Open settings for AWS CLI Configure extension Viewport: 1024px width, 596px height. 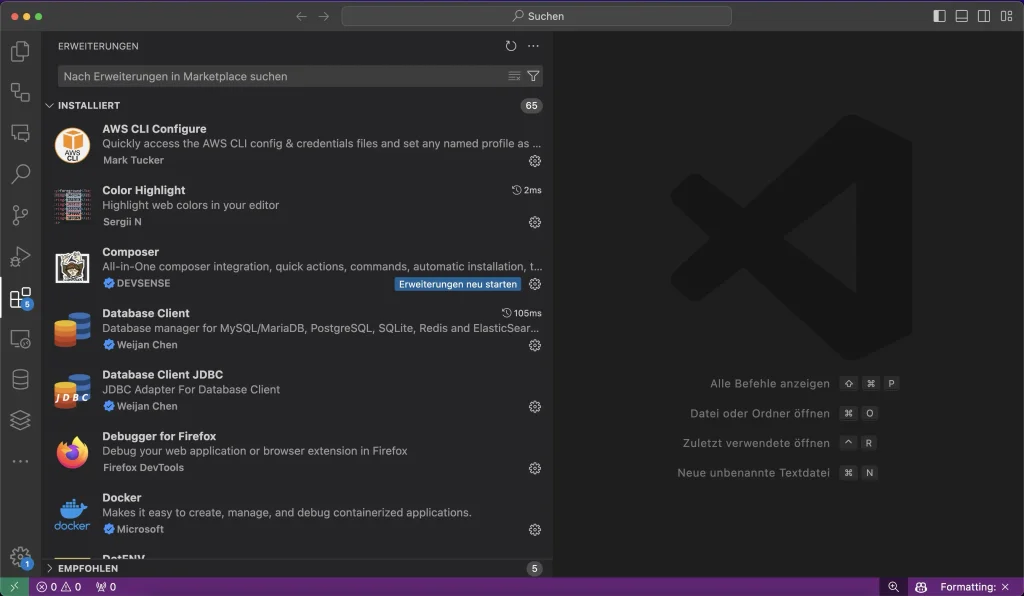pos(535,161)
